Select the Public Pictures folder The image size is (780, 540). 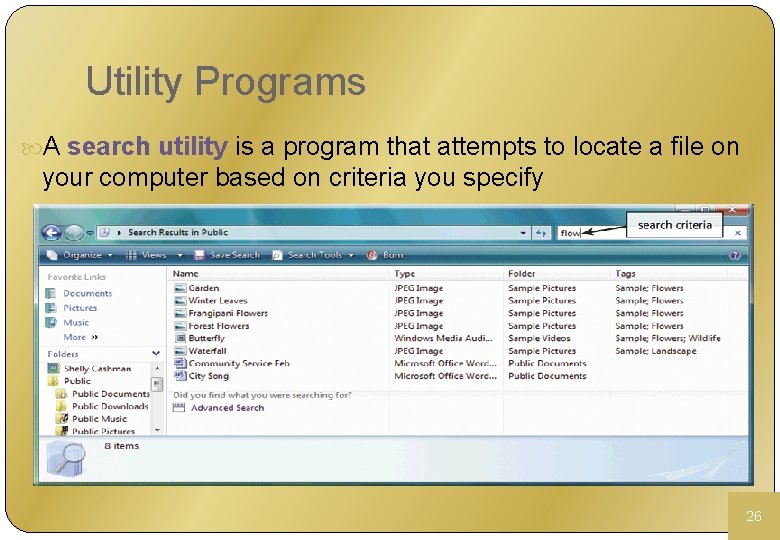pyautogui.click(x=103, y=431)
